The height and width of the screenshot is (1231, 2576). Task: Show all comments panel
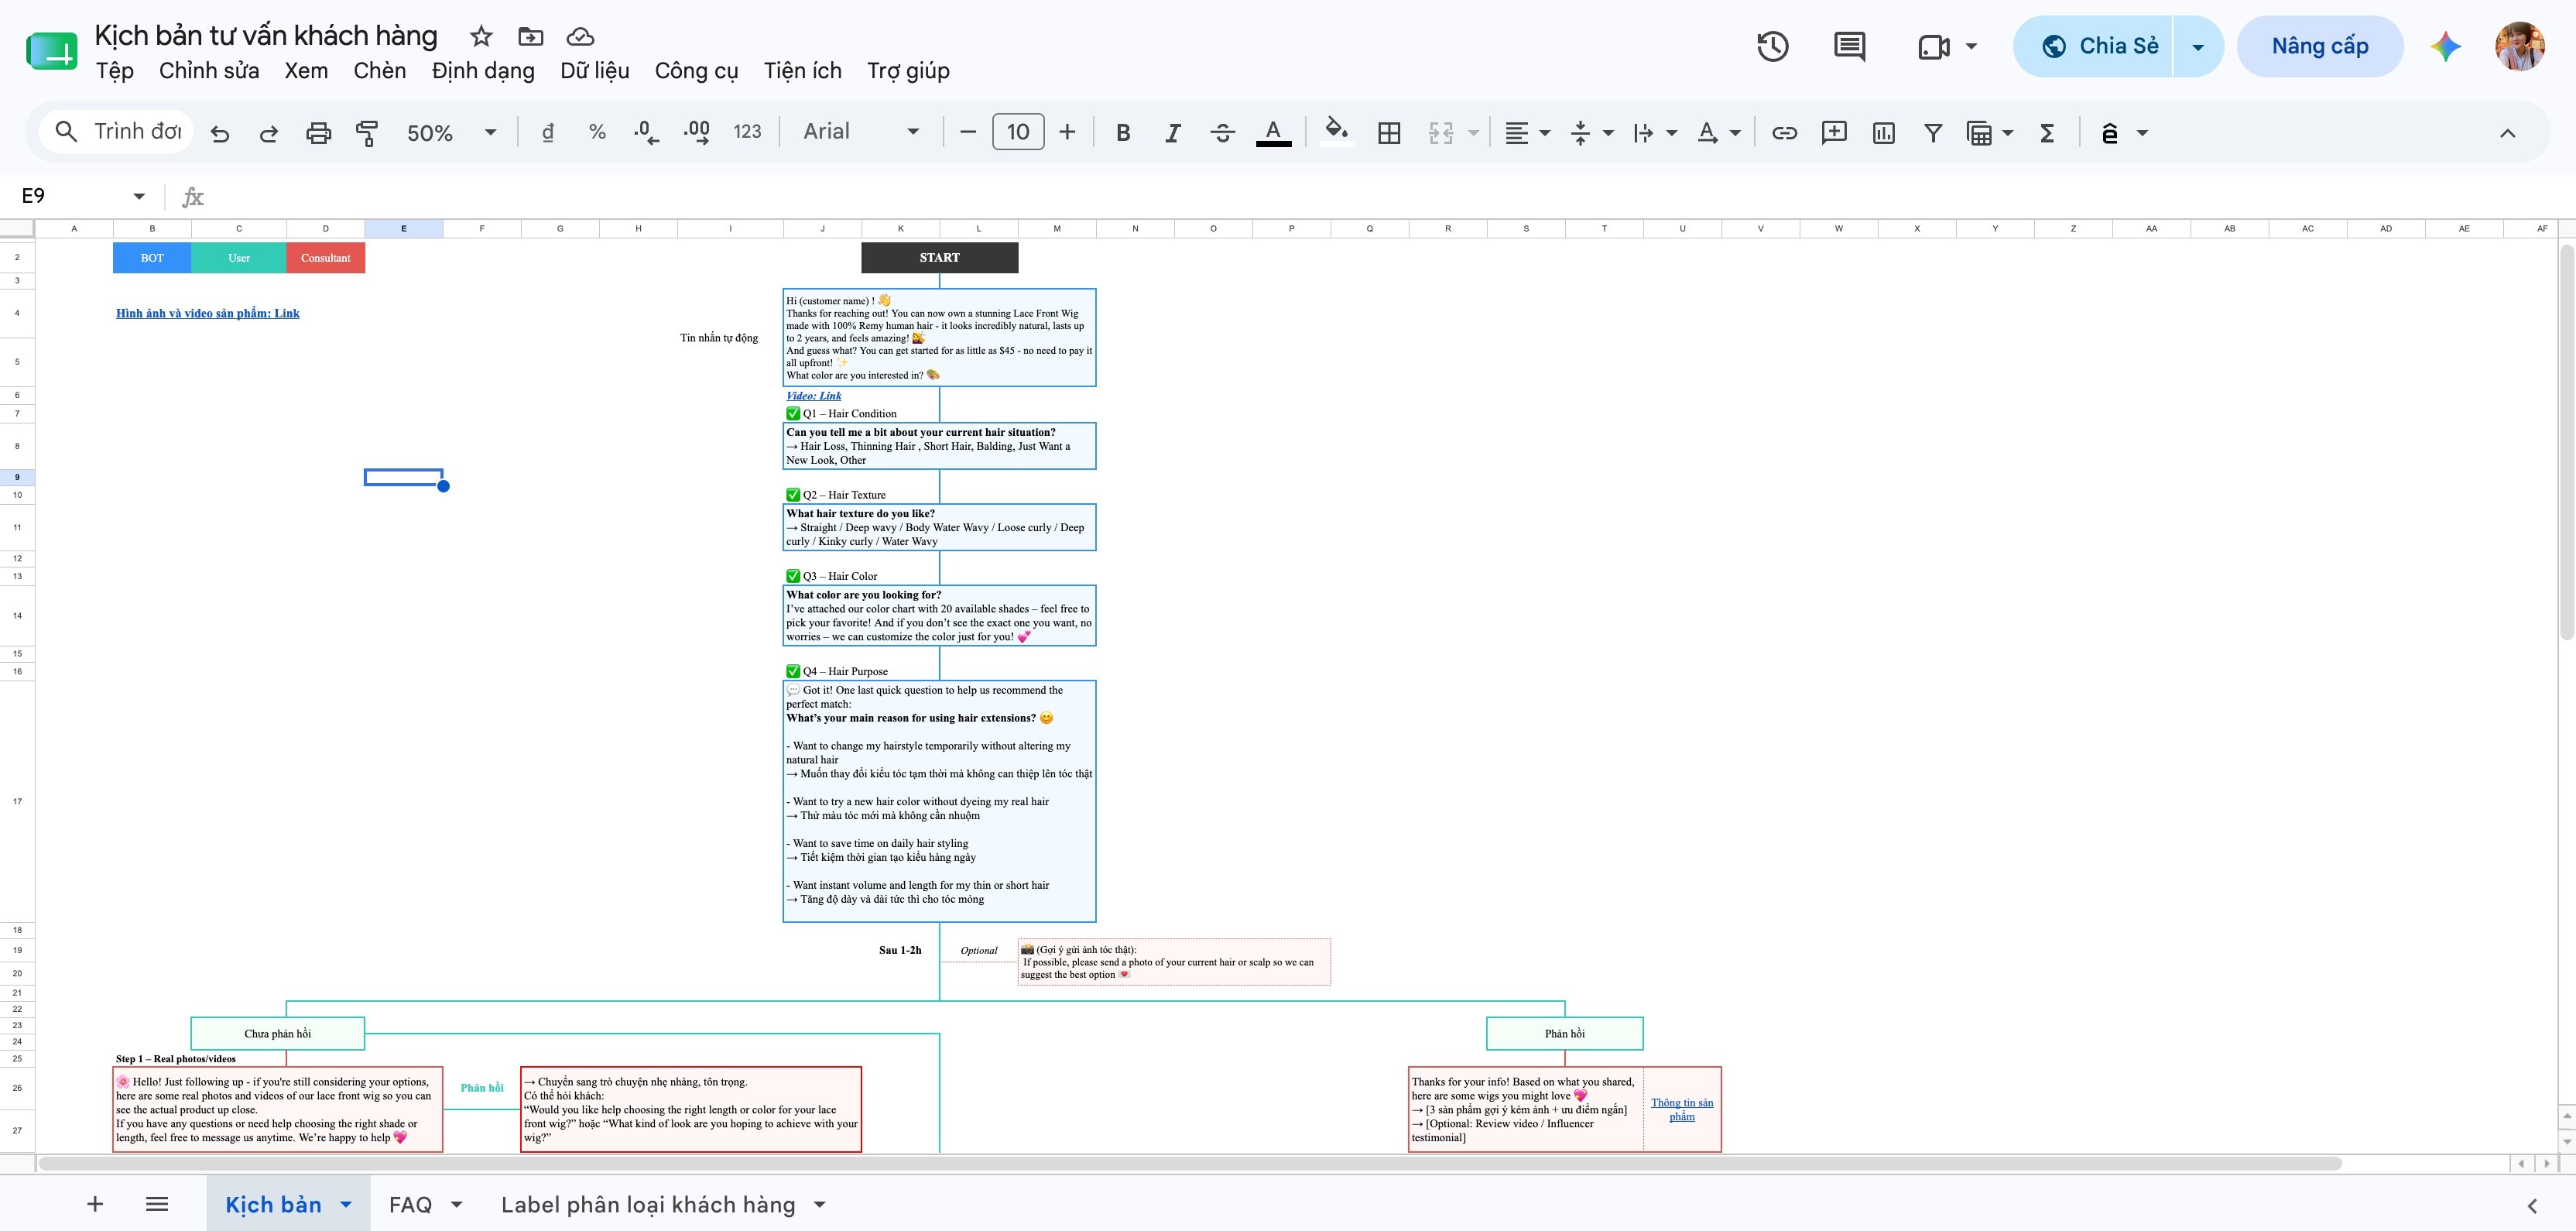pyautogui.click(x=1849, y=46)
